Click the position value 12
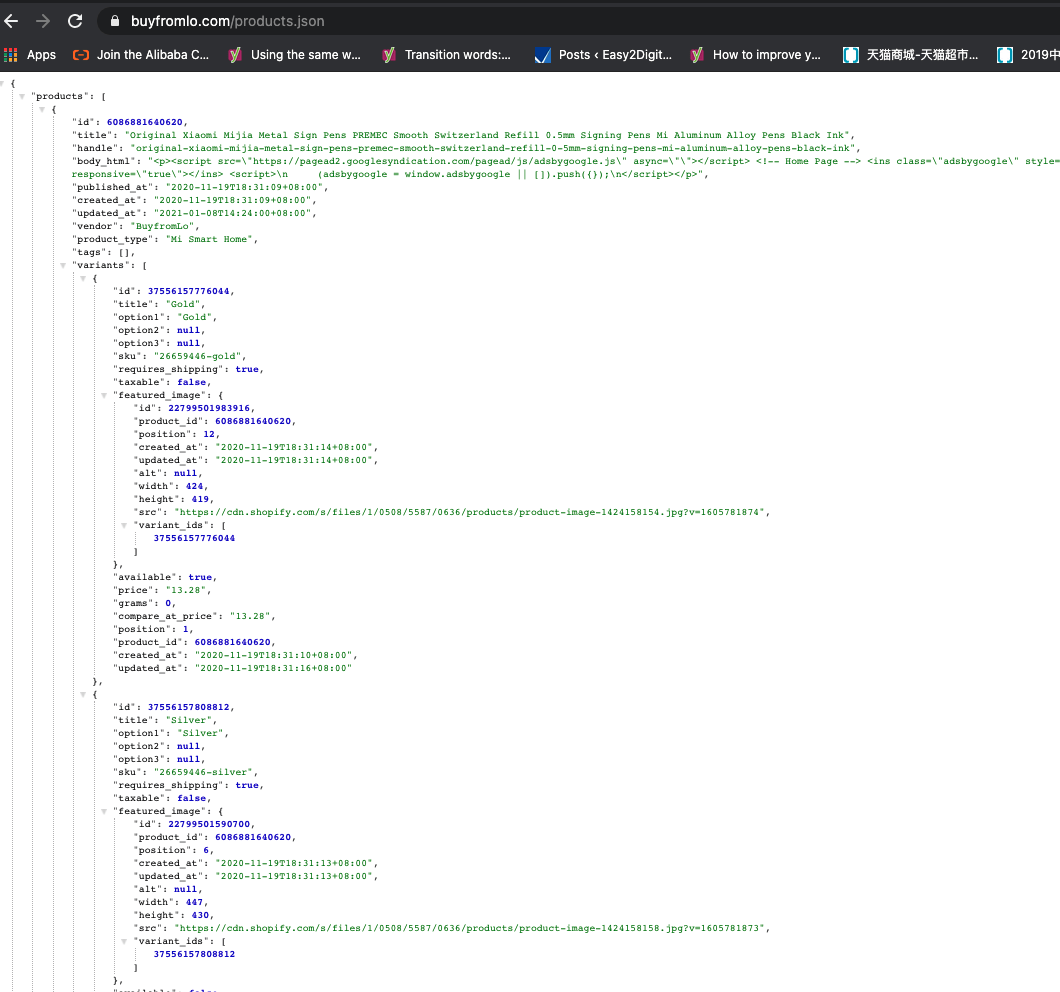1060x992 pixels. pyautogui.click(x=209, y=434)
